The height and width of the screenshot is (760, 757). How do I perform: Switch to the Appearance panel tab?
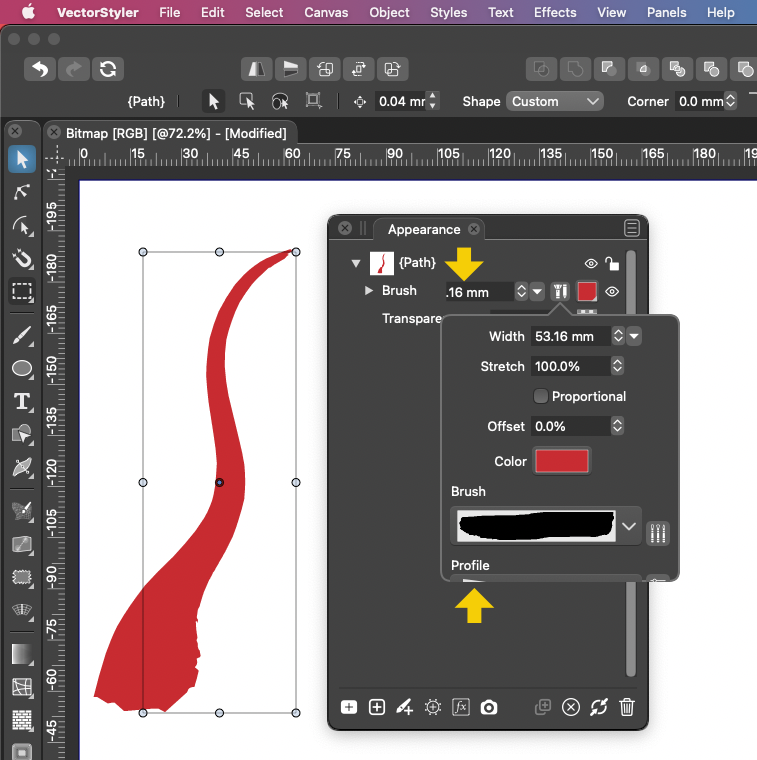point(423,229)
